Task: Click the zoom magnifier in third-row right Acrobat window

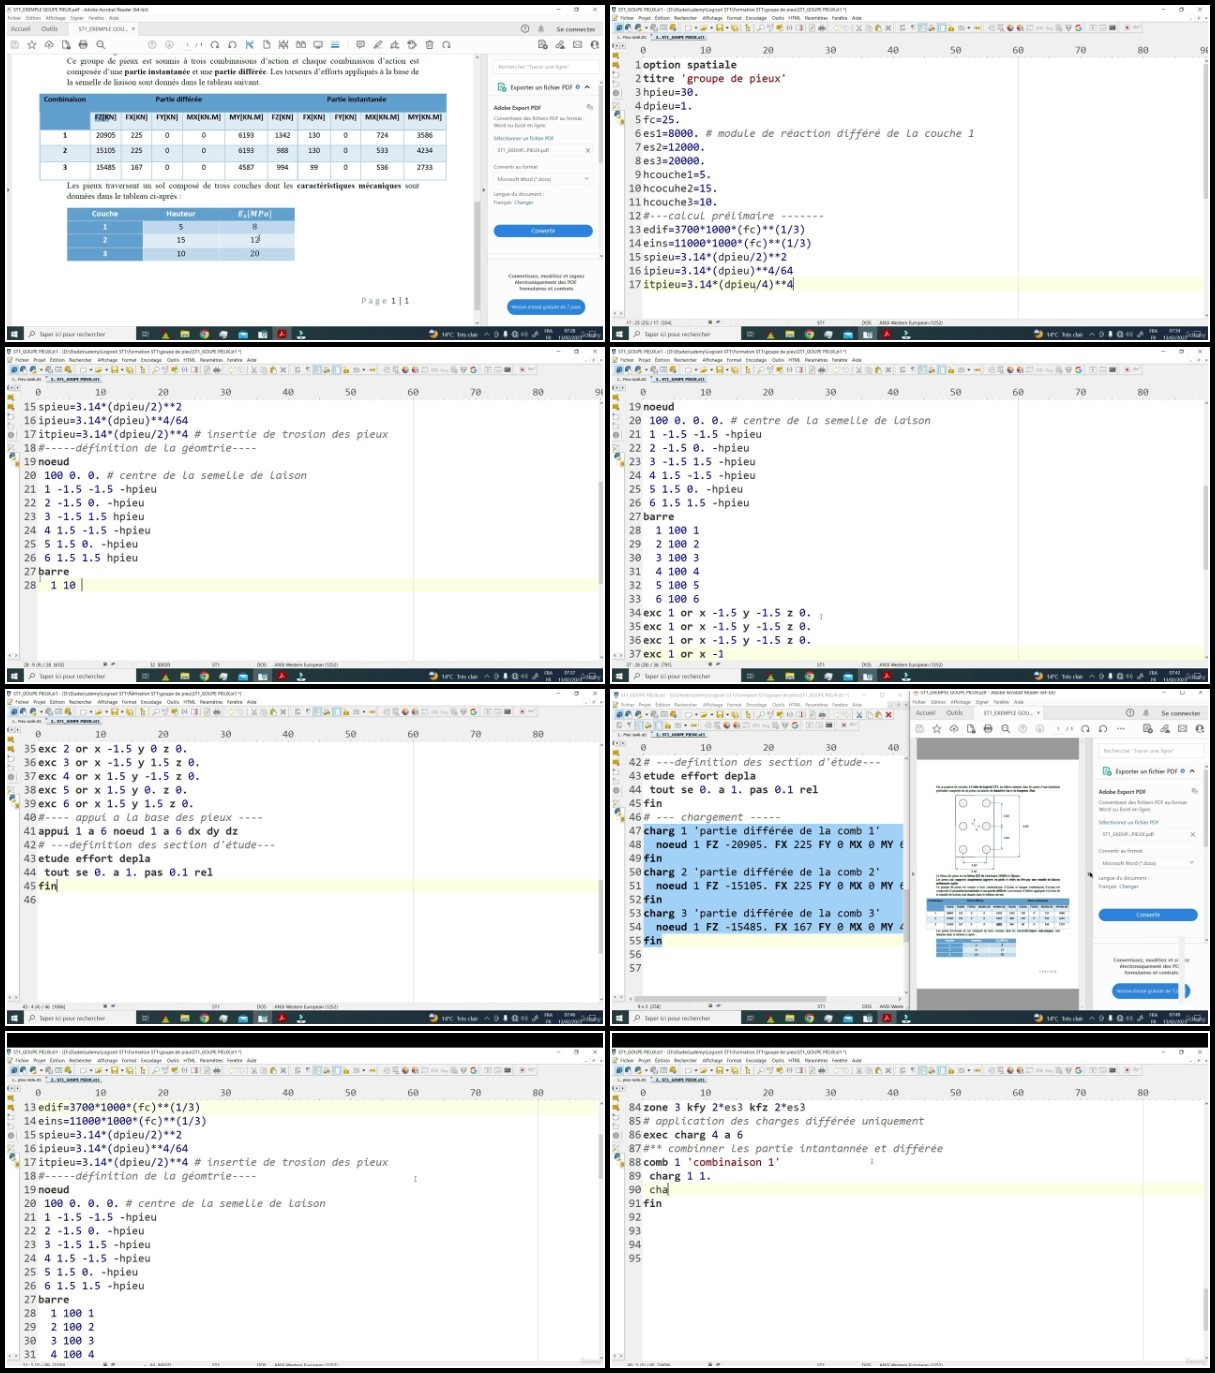Action: click(x=1005, y=729)
